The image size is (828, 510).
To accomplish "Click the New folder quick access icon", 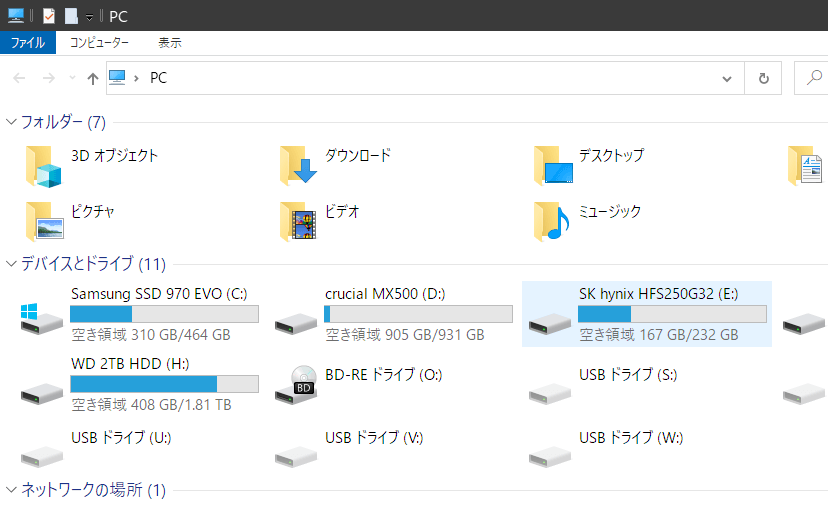I will pyautogui.click(x=71, y=16).
